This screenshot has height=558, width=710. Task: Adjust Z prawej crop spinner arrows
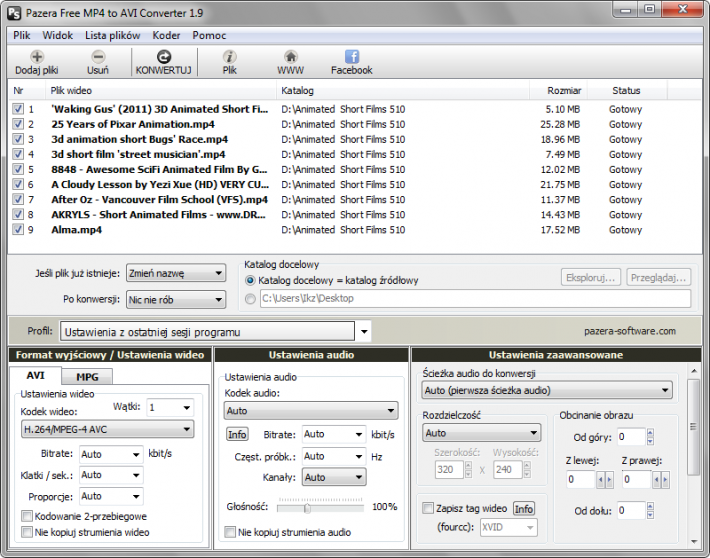661,480
